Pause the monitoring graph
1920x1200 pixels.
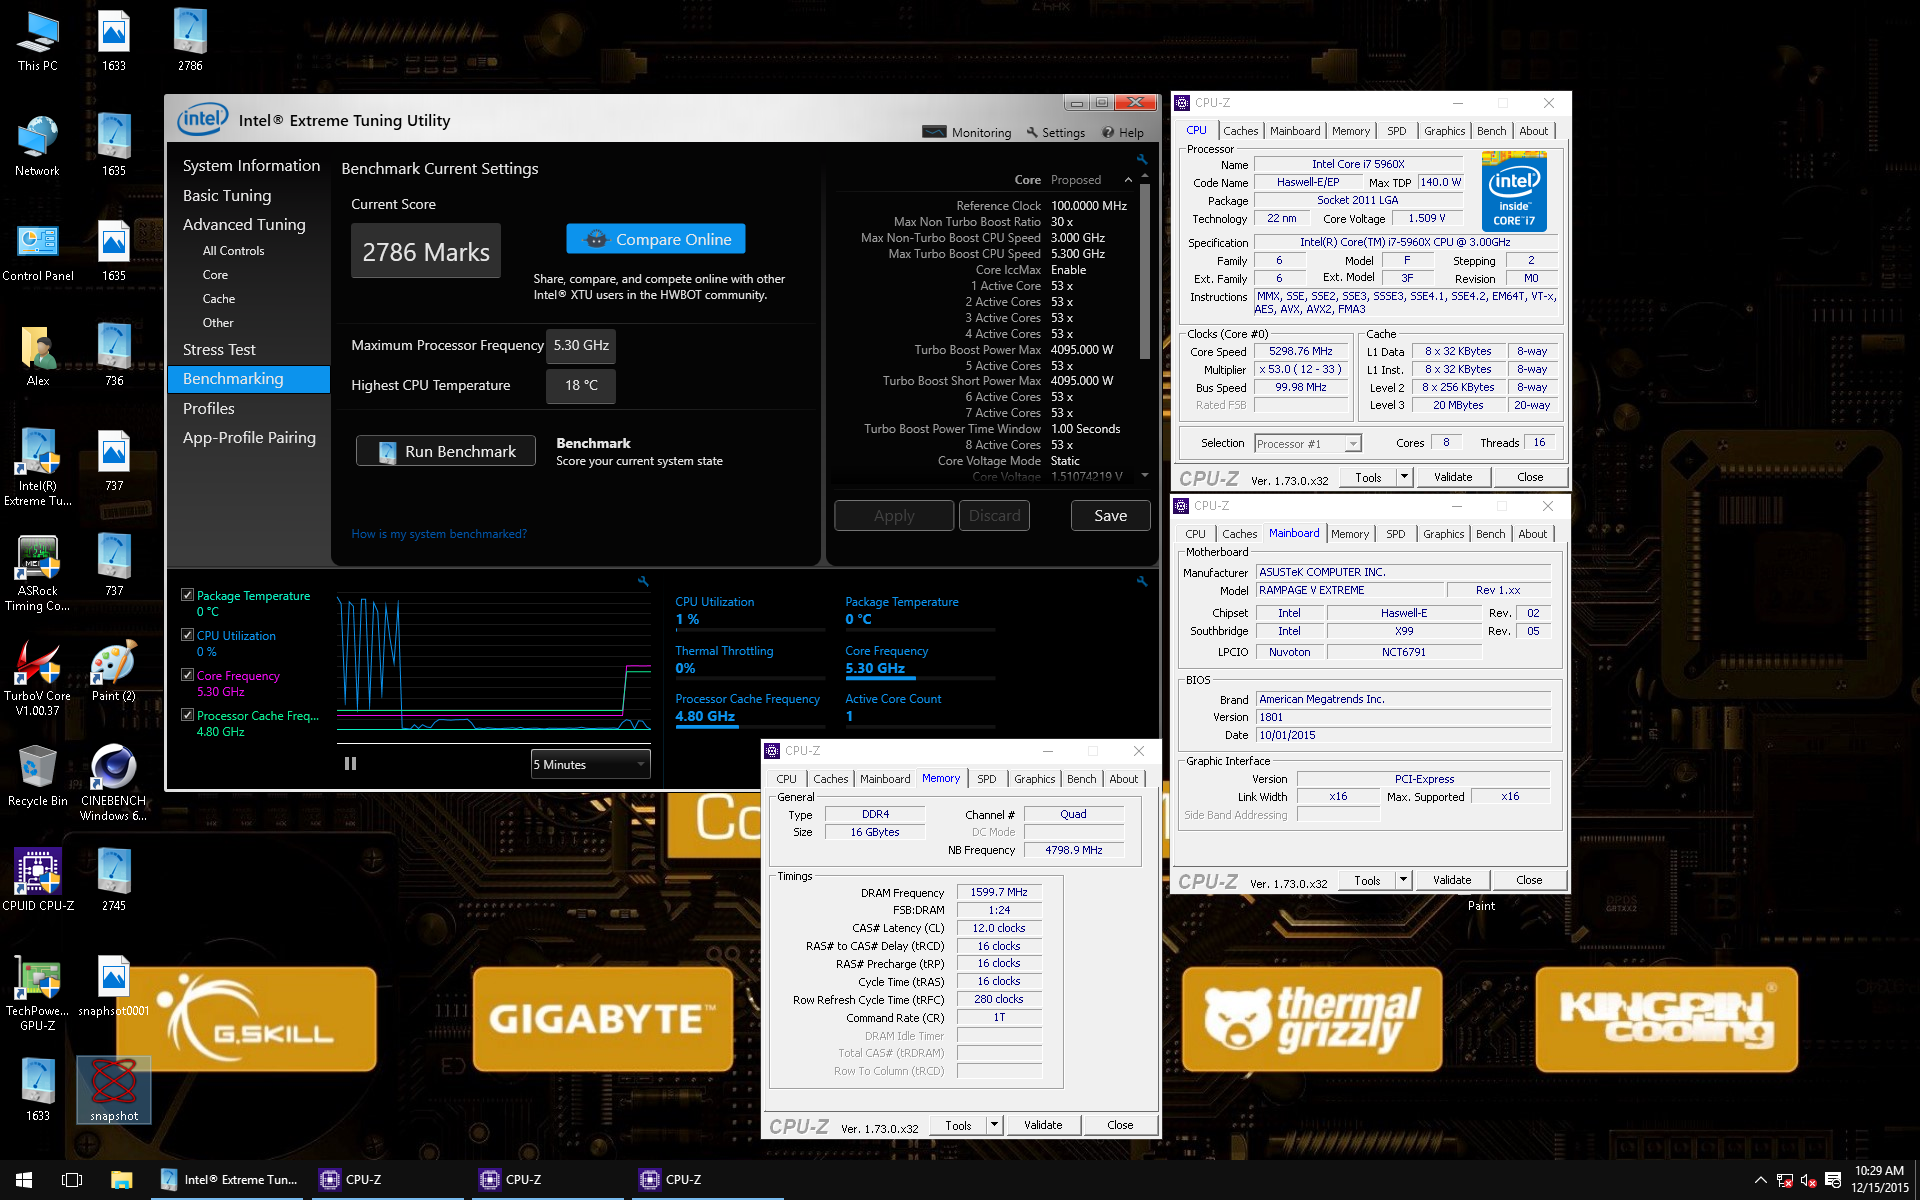[x=350, y=764]
